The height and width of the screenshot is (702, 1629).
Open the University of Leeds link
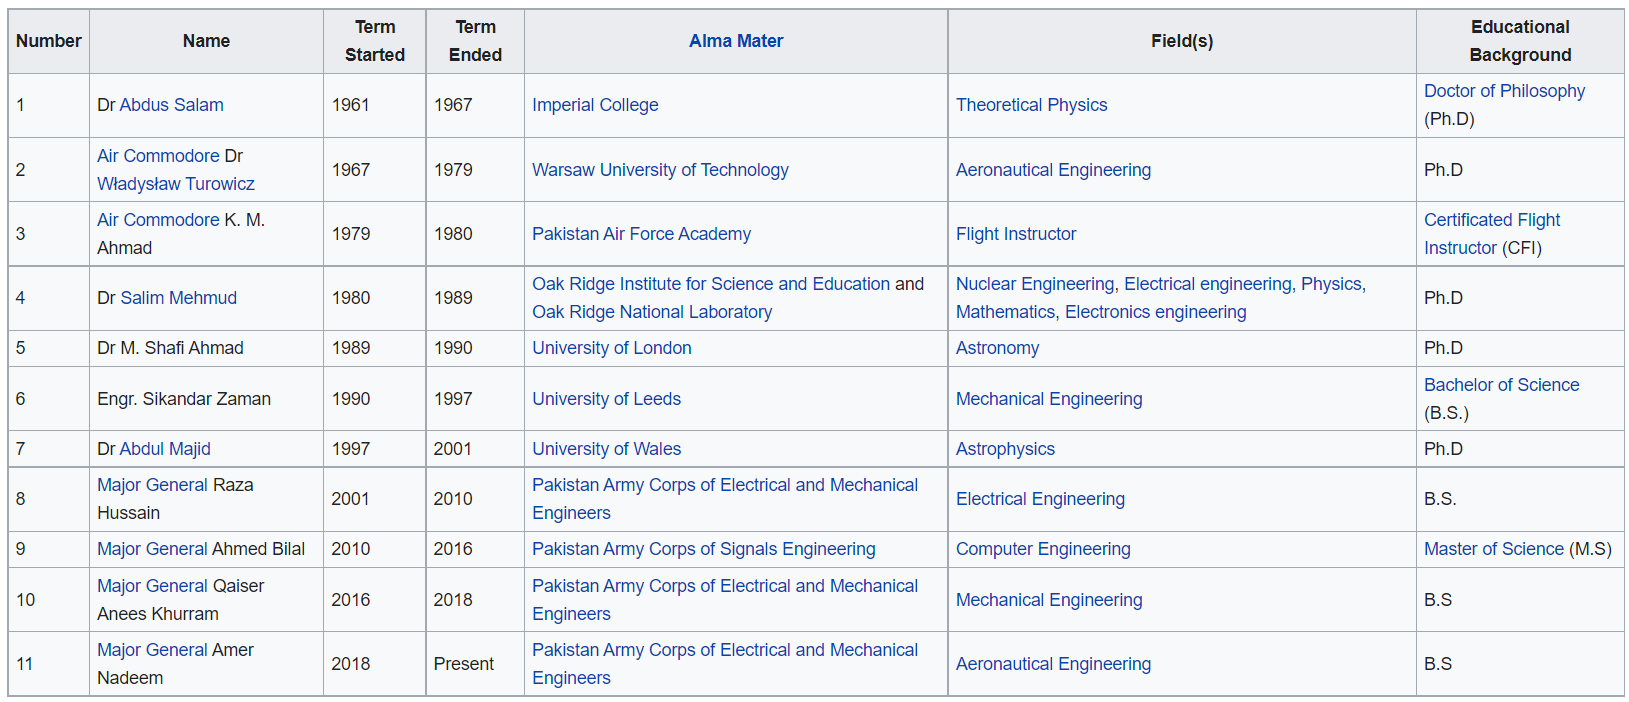pyautogui.click(x=606, y=399)
